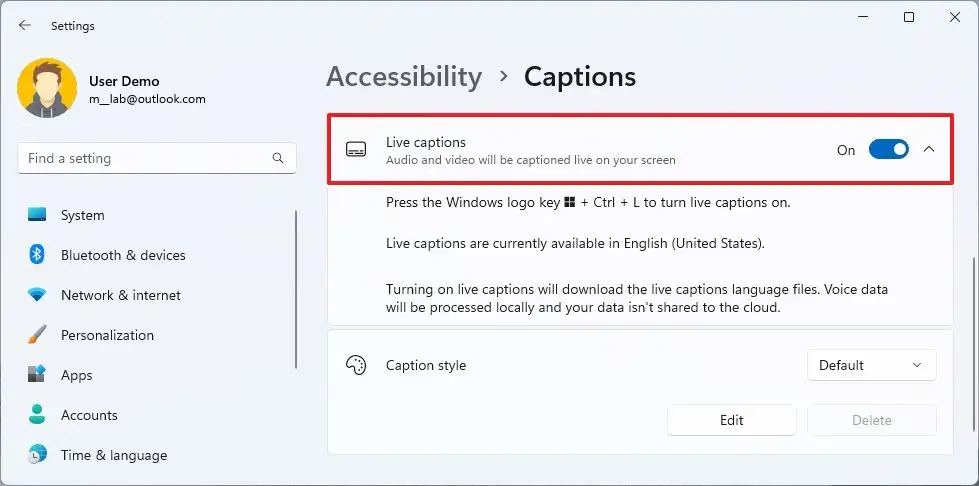This screenshot has height=486, width=979.
Task: Collapse the Live captions section chevron
Action: (929, 150)
